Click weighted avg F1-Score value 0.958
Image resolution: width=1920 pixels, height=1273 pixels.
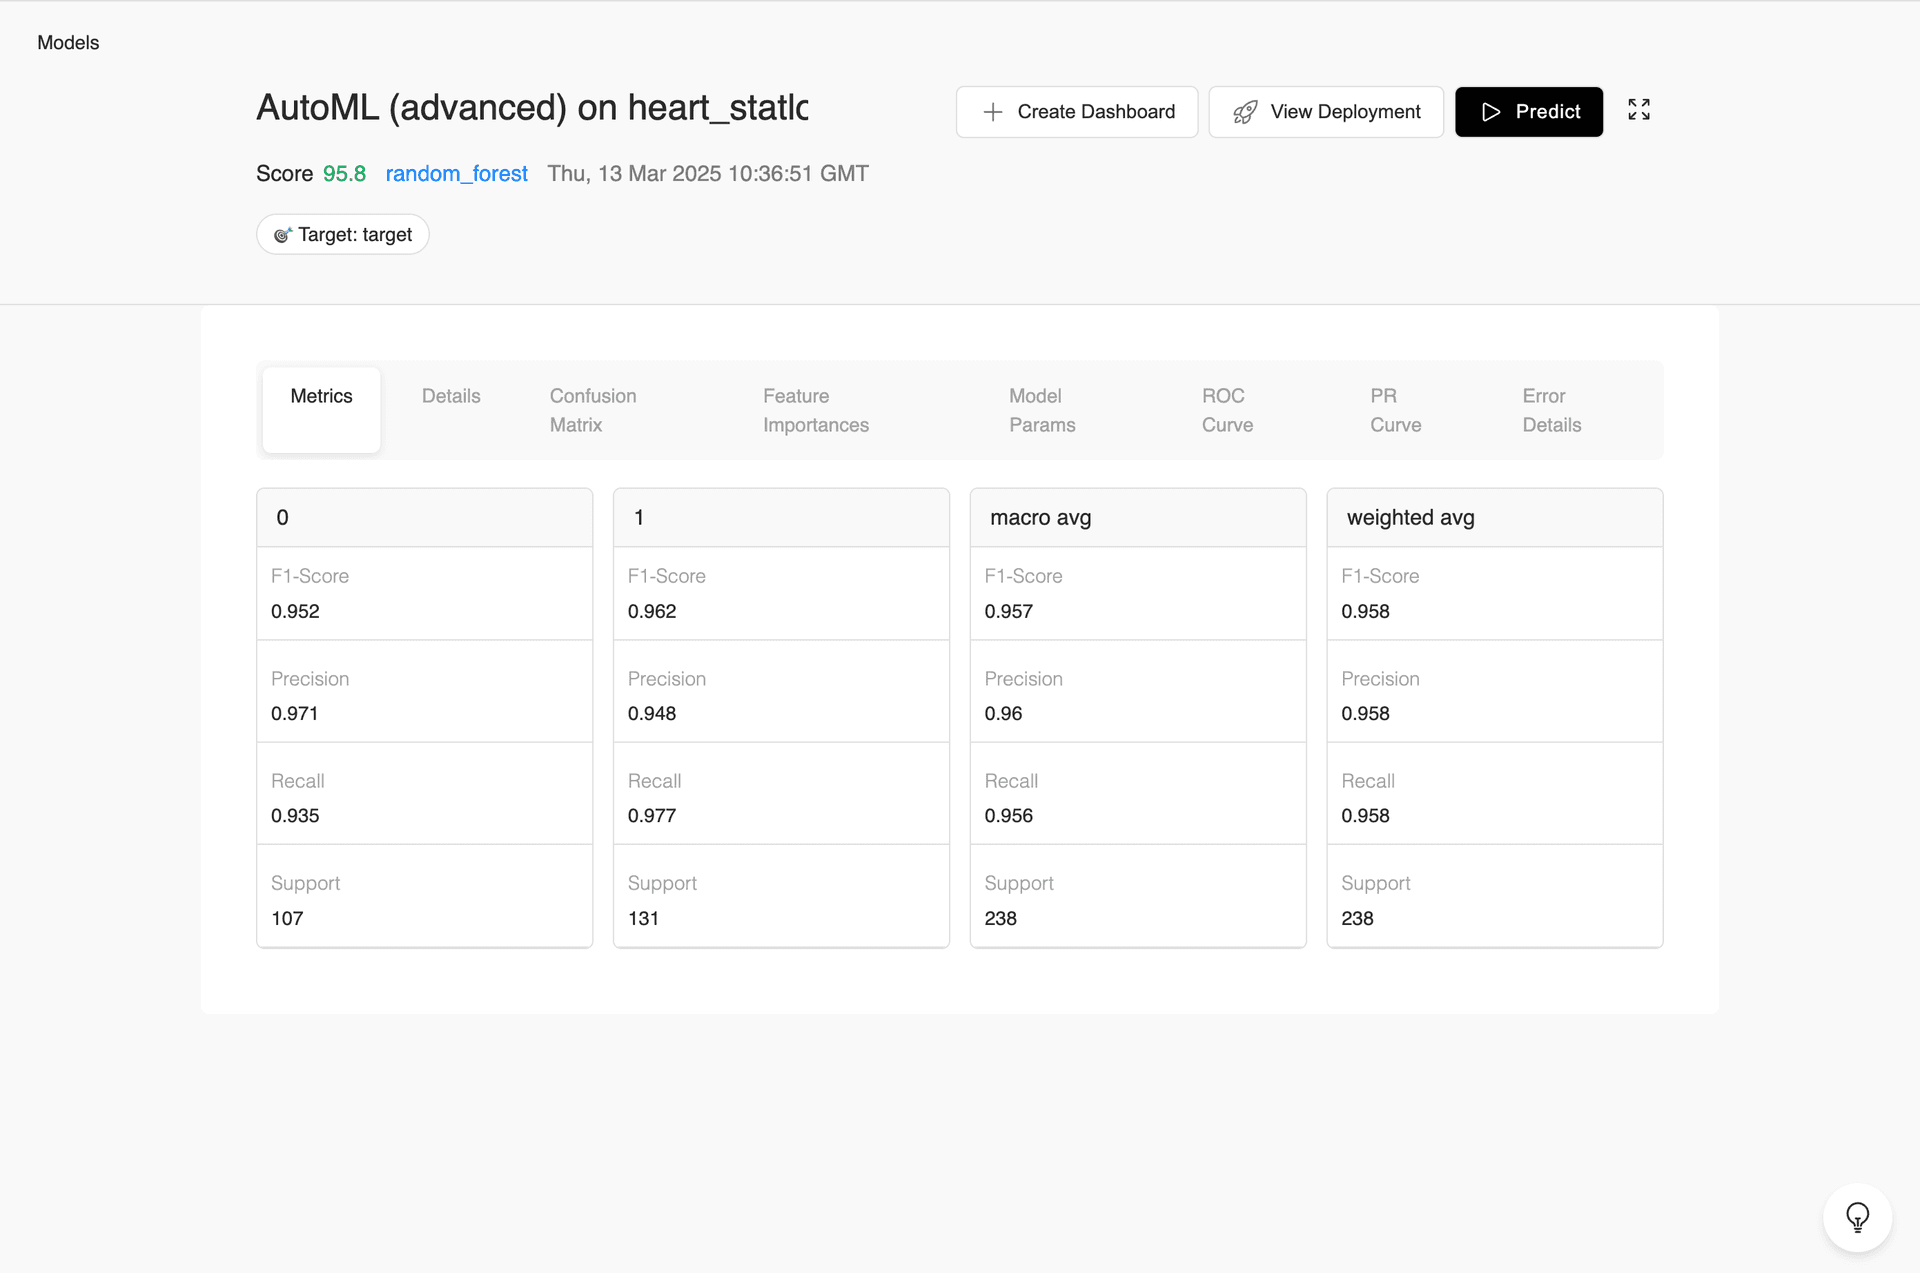(x=1365, y=612)
